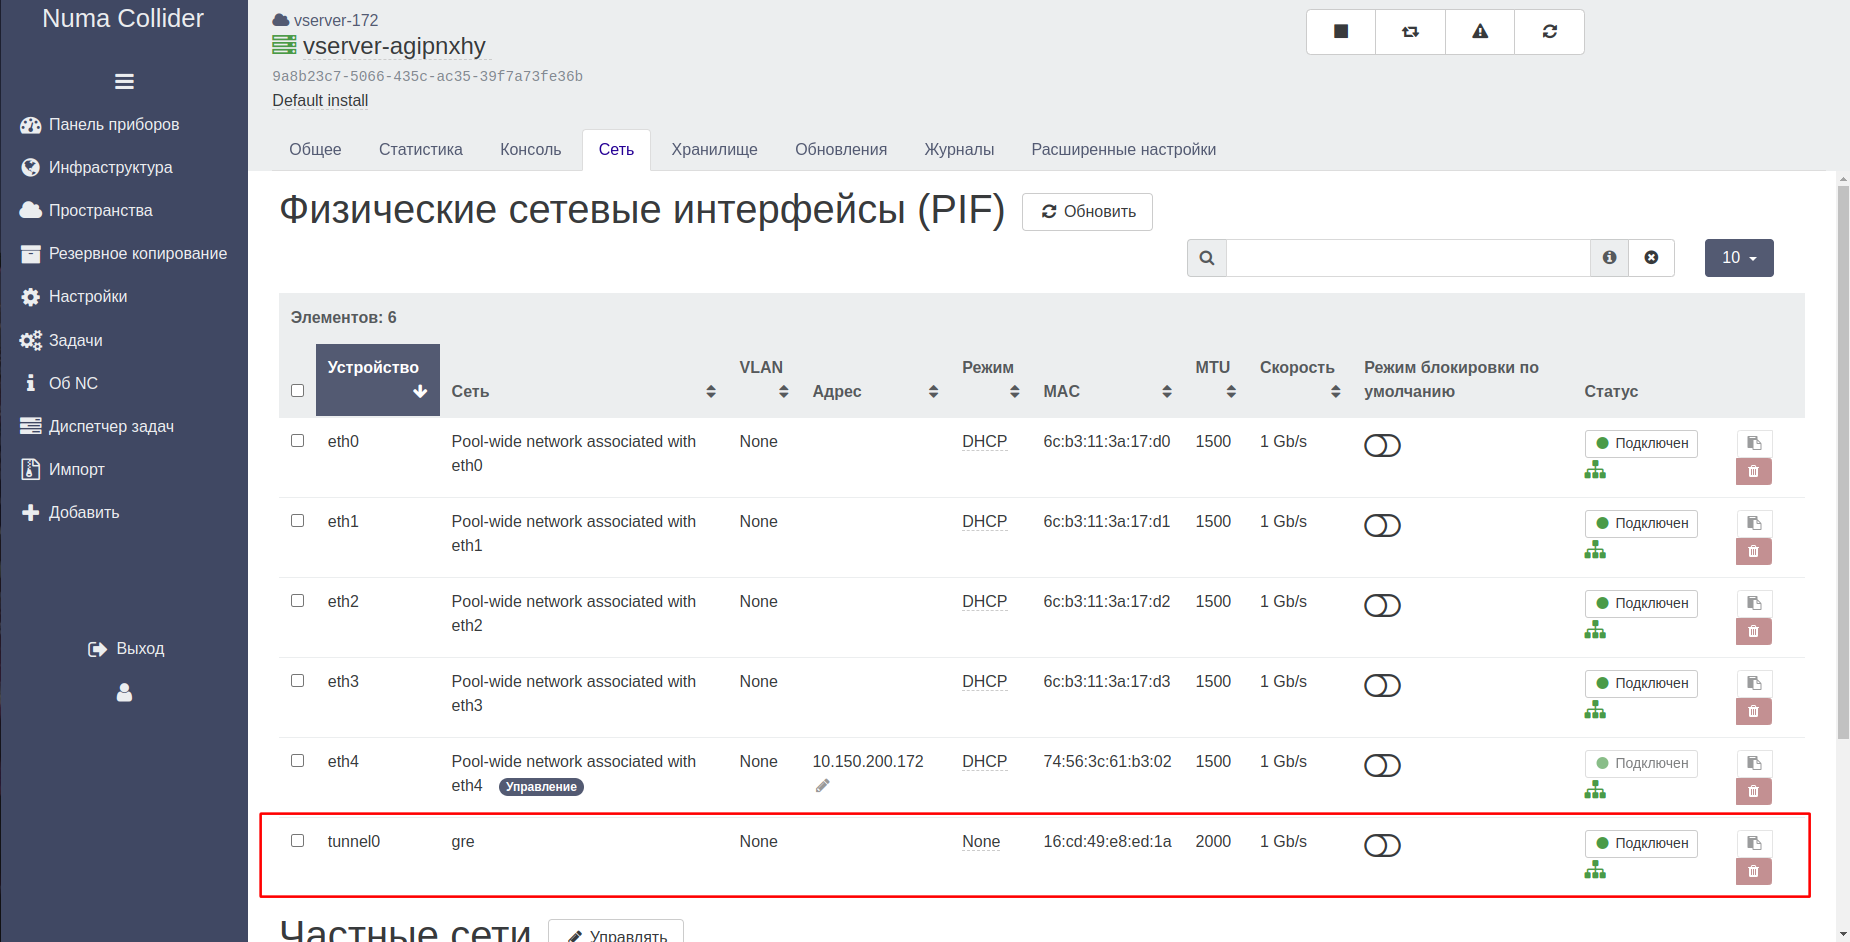The height and width of the screenshot is (942, 1850).
Task: Clear the filter with the X icon
Action: pos(1651,258)
